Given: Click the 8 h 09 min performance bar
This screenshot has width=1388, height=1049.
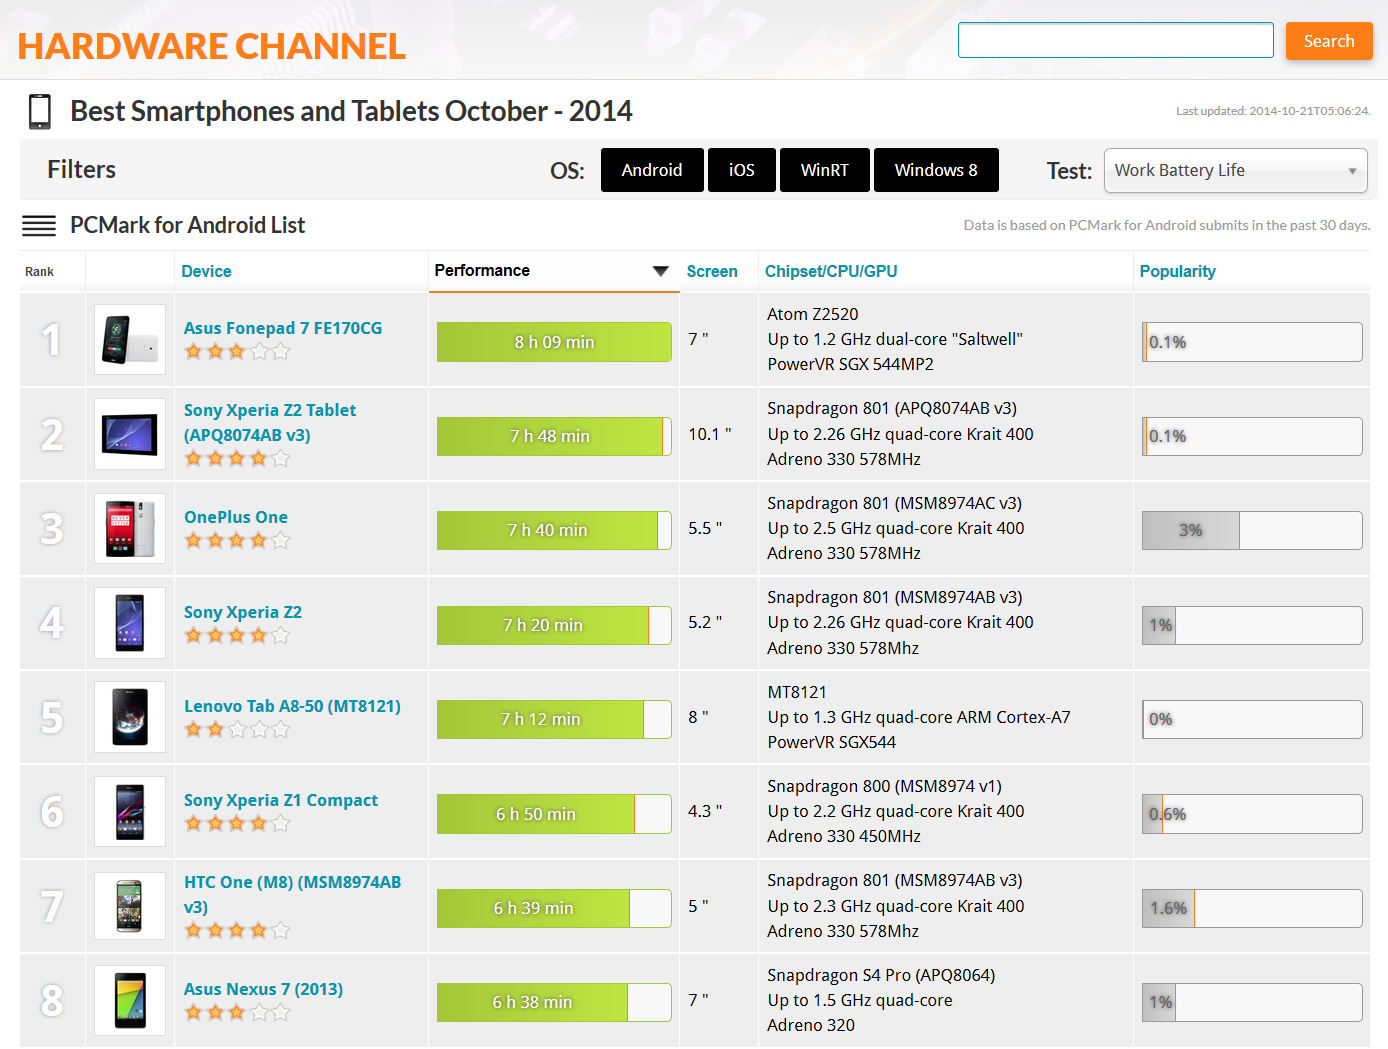Looking at the screenshot, I should click(x=554, y=342).
